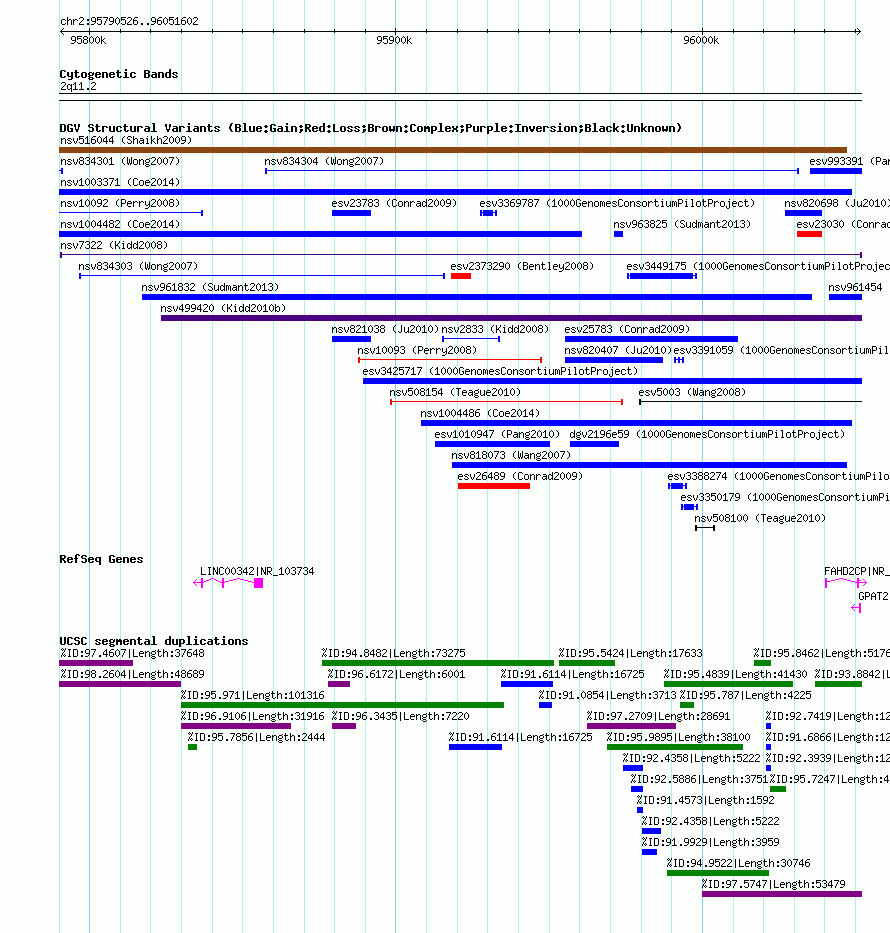
Task: Click the nsv508154 (Teague2010) label
Action: tap(455, 392)
